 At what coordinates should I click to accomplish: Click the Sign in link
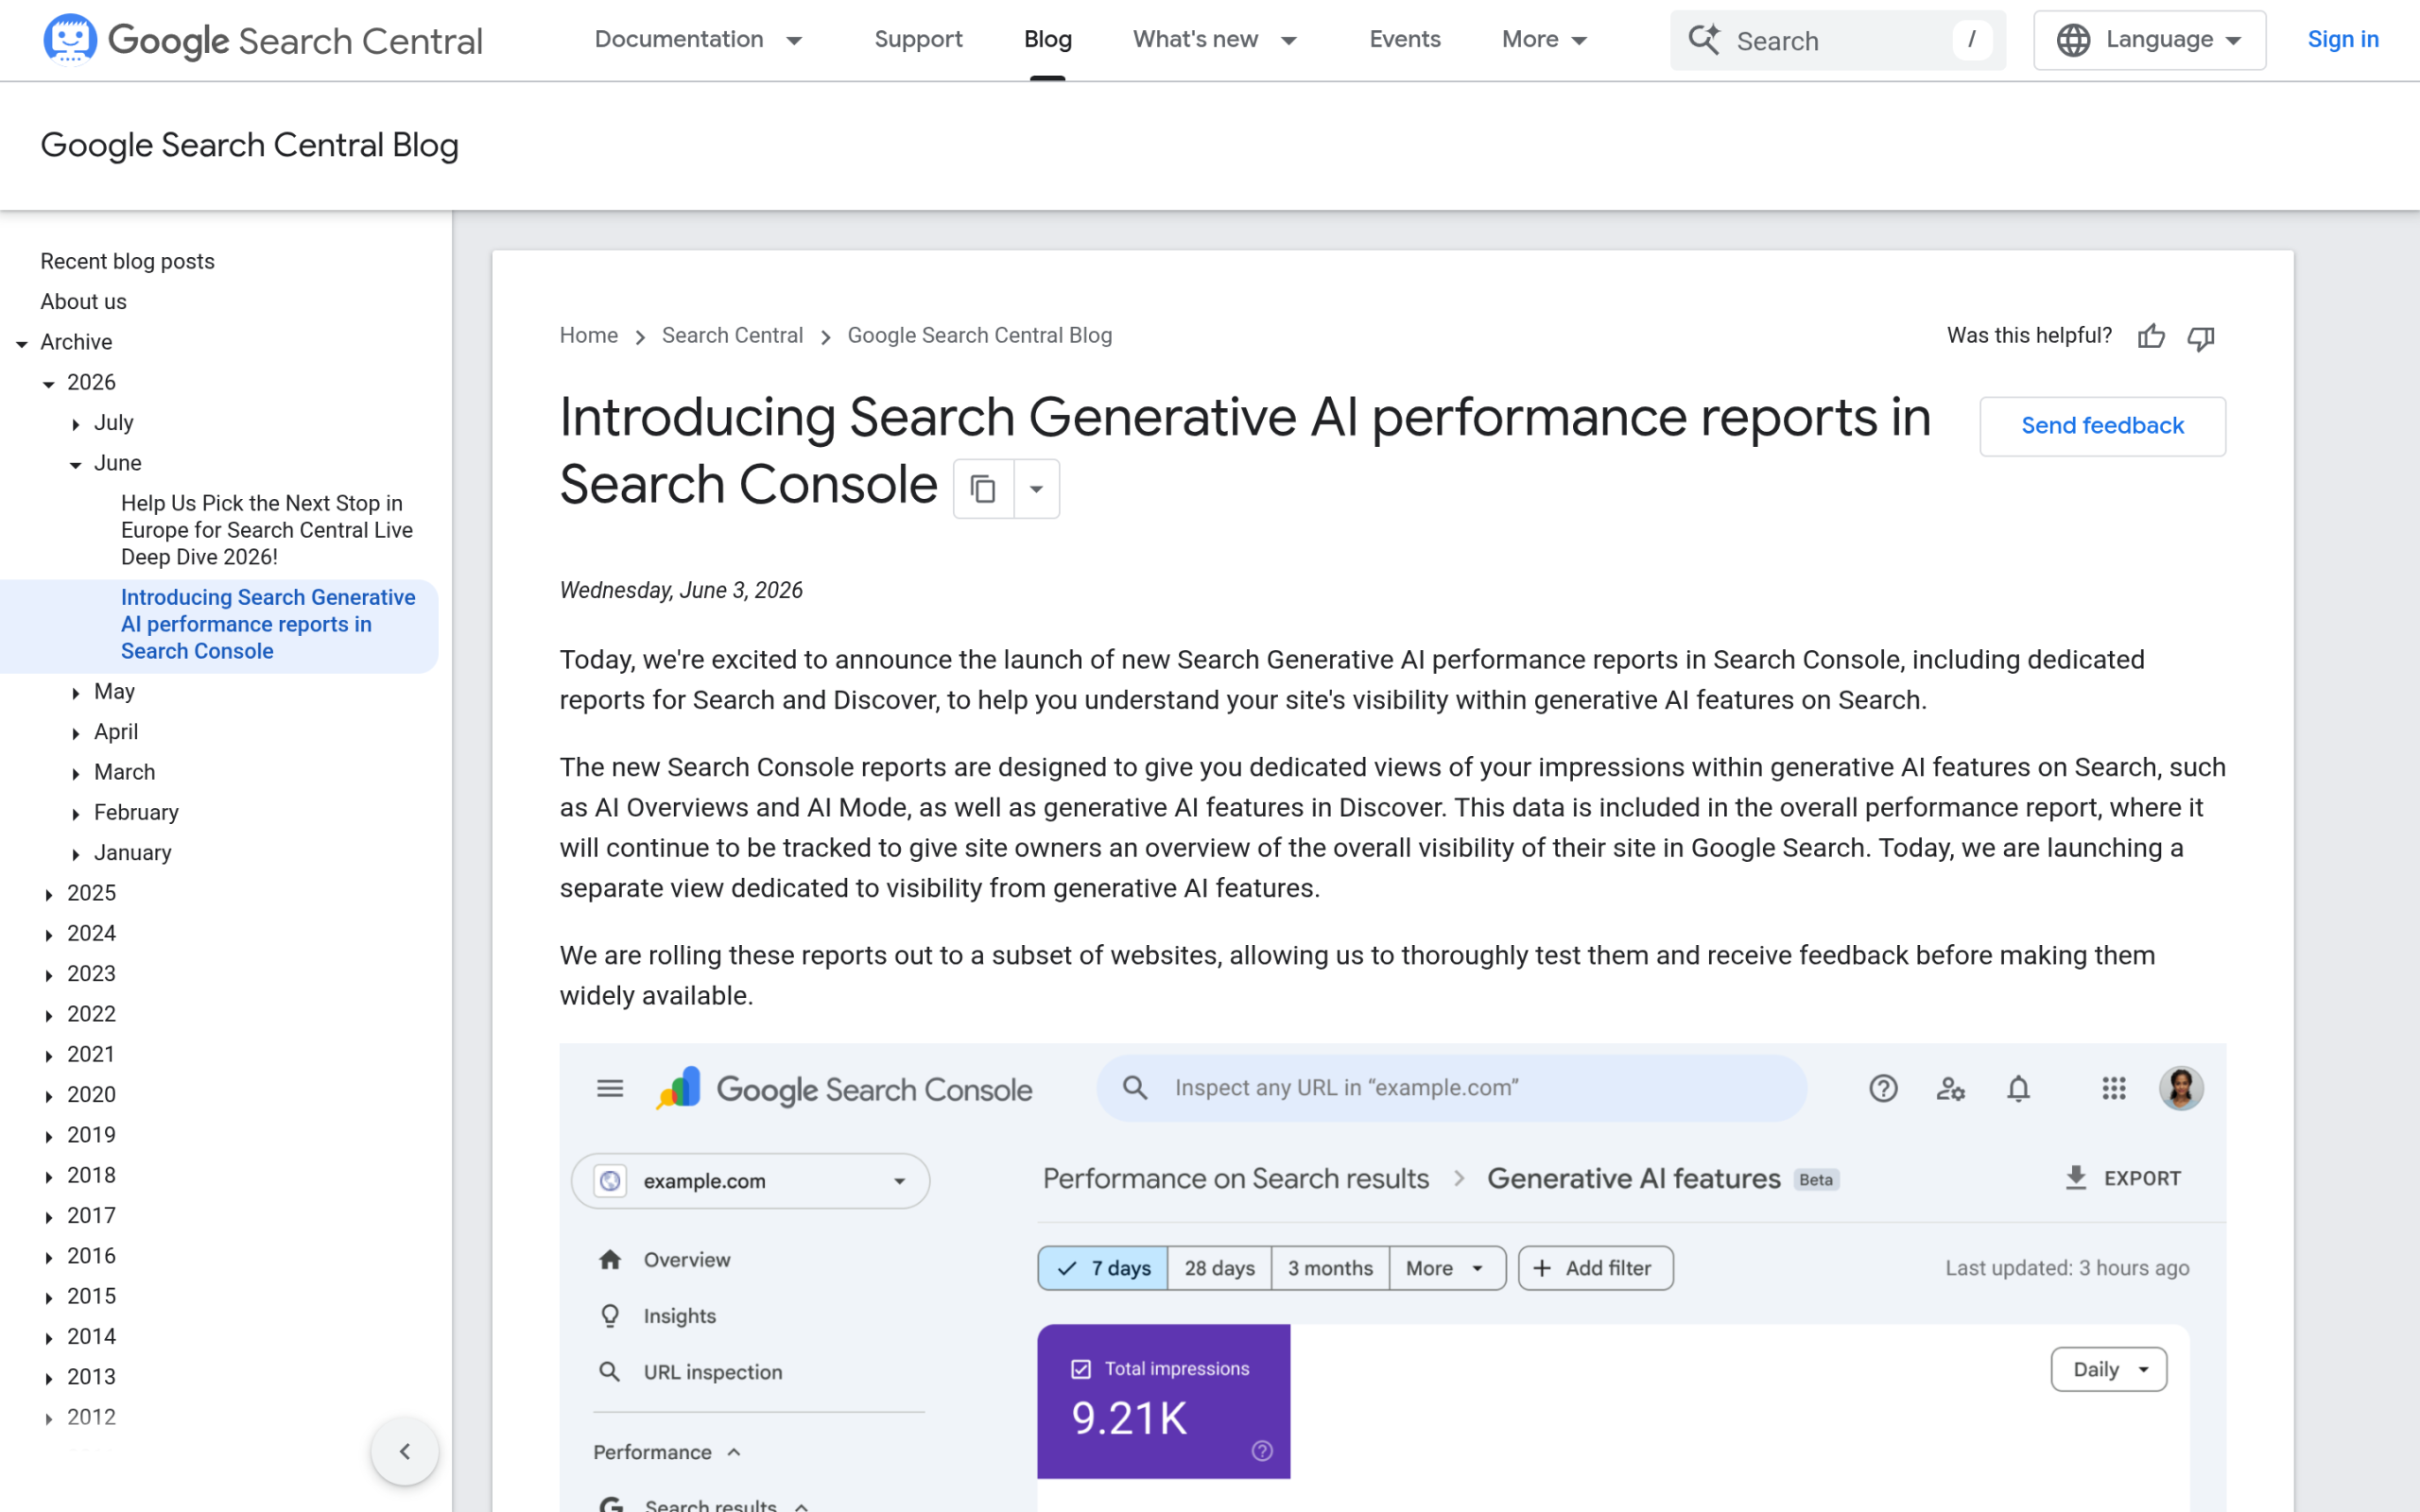pyautogui.click(x=2342, y=40)
